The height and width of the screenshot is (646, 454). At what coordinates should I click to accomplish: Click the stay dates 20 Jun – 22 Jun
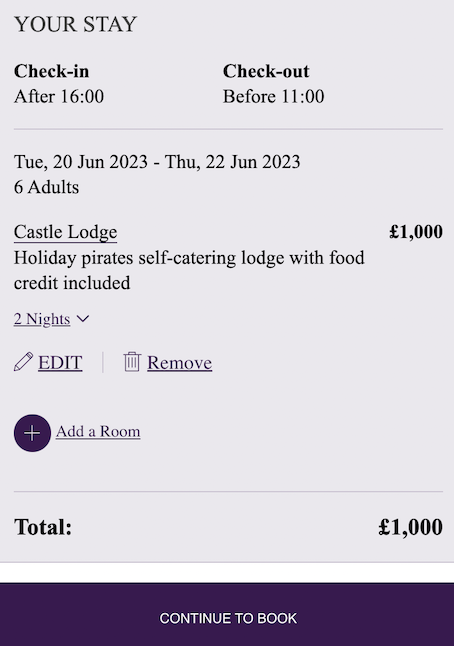[157, 162]
